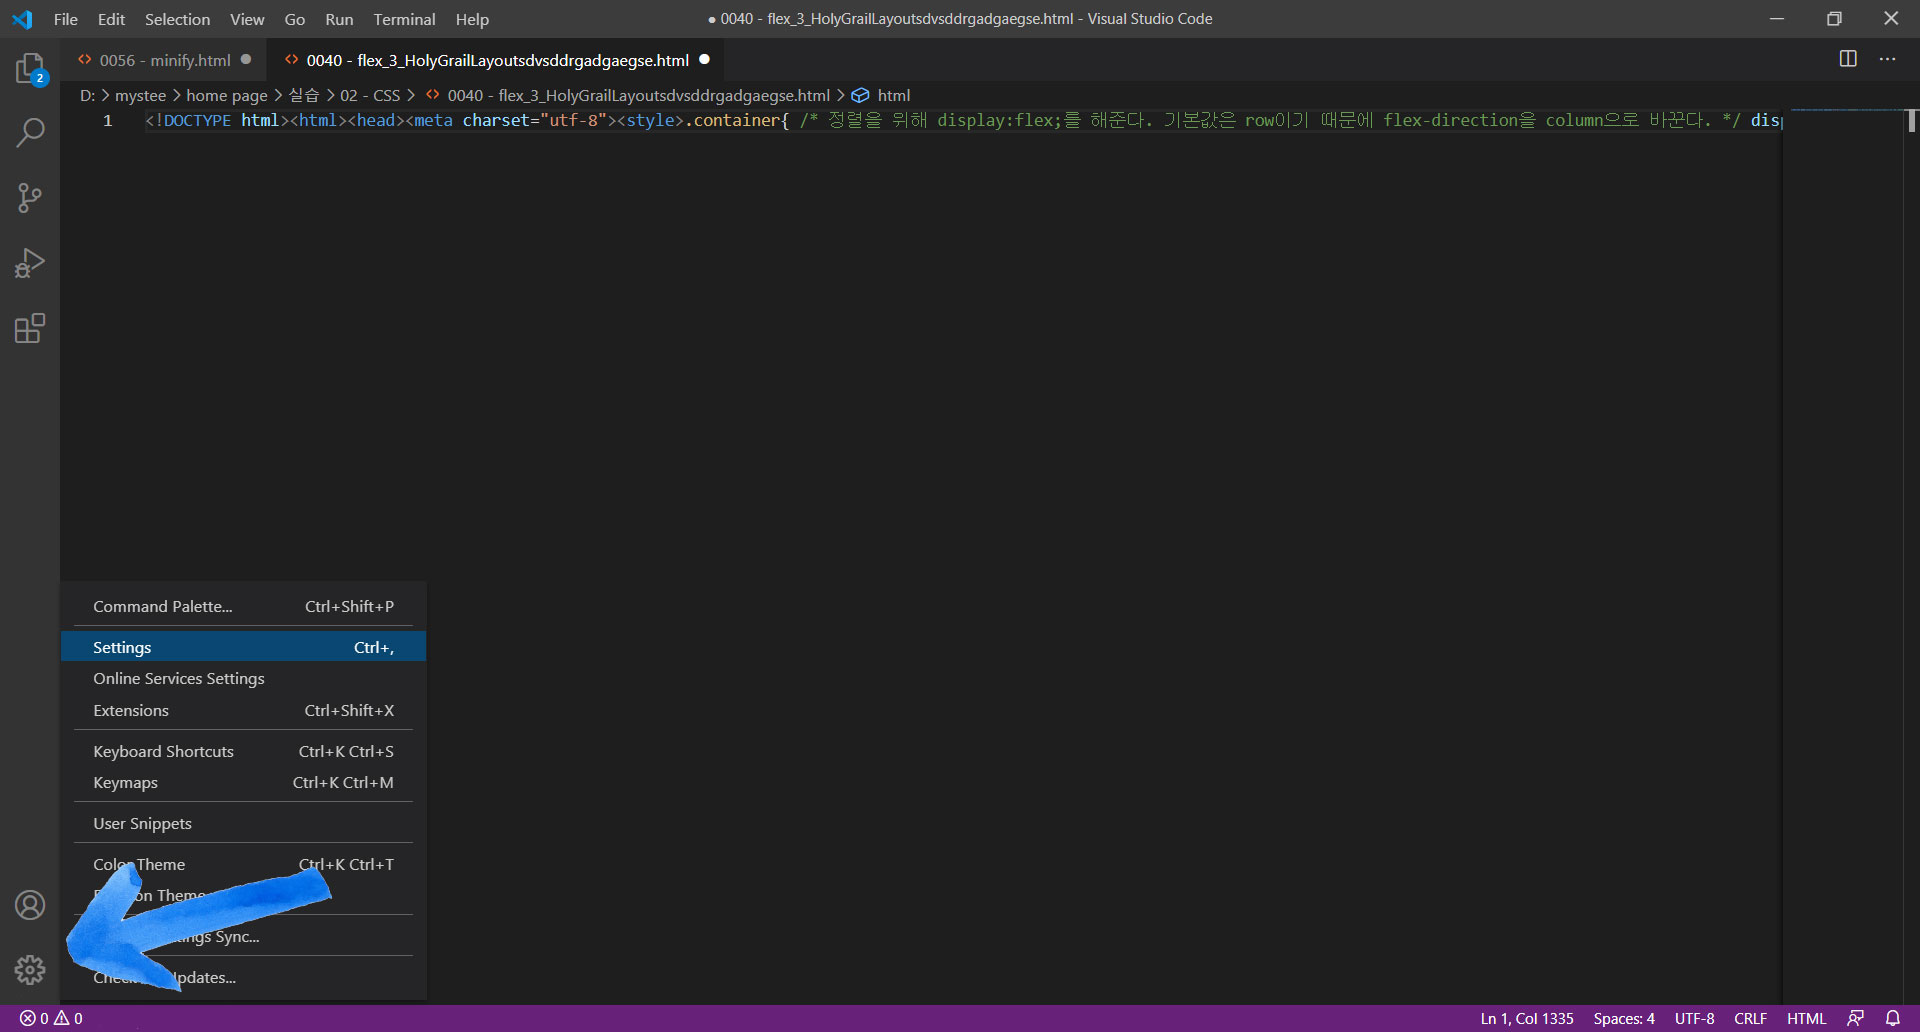1920x1032 pixels.
Task: Click the minimap preview line
Action: click(x=1846, y=110)
